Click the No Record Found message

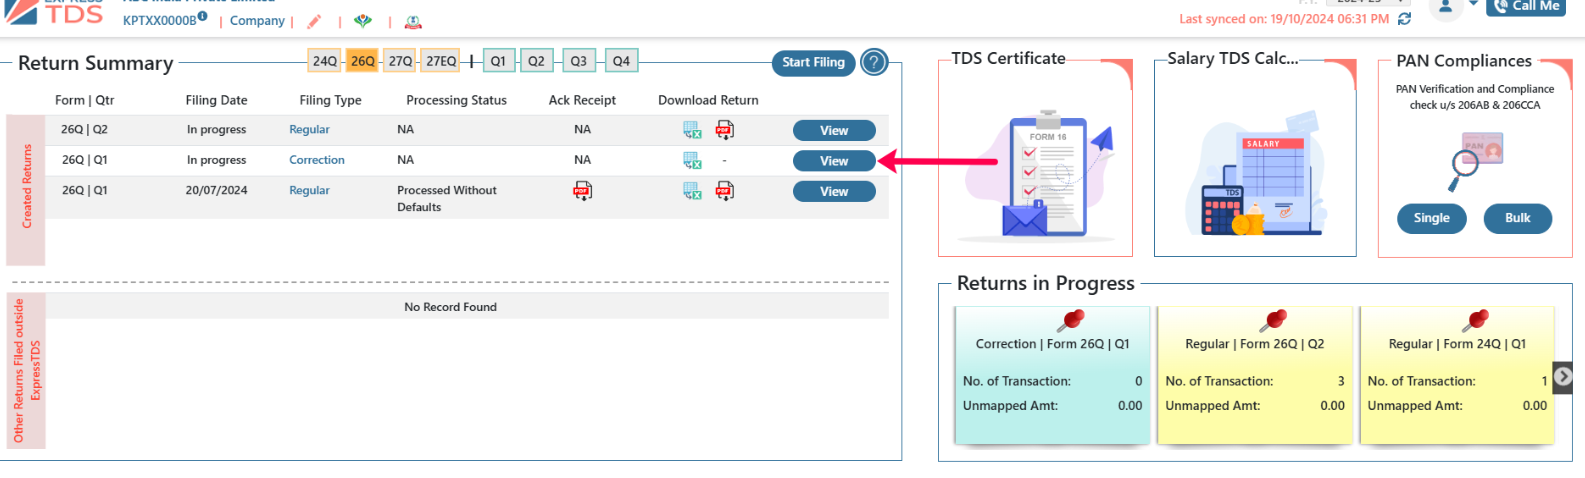[x=450, y=307]
